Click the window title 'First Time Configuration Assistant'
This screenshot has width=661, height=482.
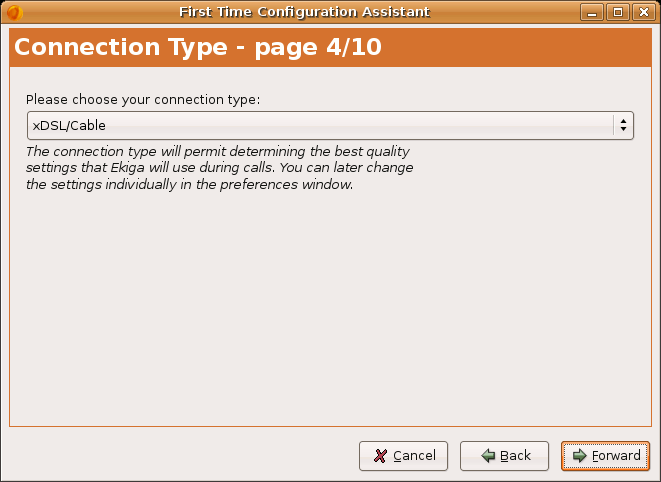[x=303, y=12]
